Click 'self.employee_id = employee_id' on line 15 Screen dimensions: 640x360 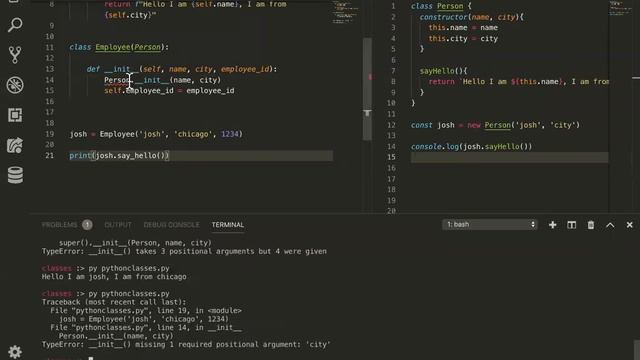(x=169, y=91)
